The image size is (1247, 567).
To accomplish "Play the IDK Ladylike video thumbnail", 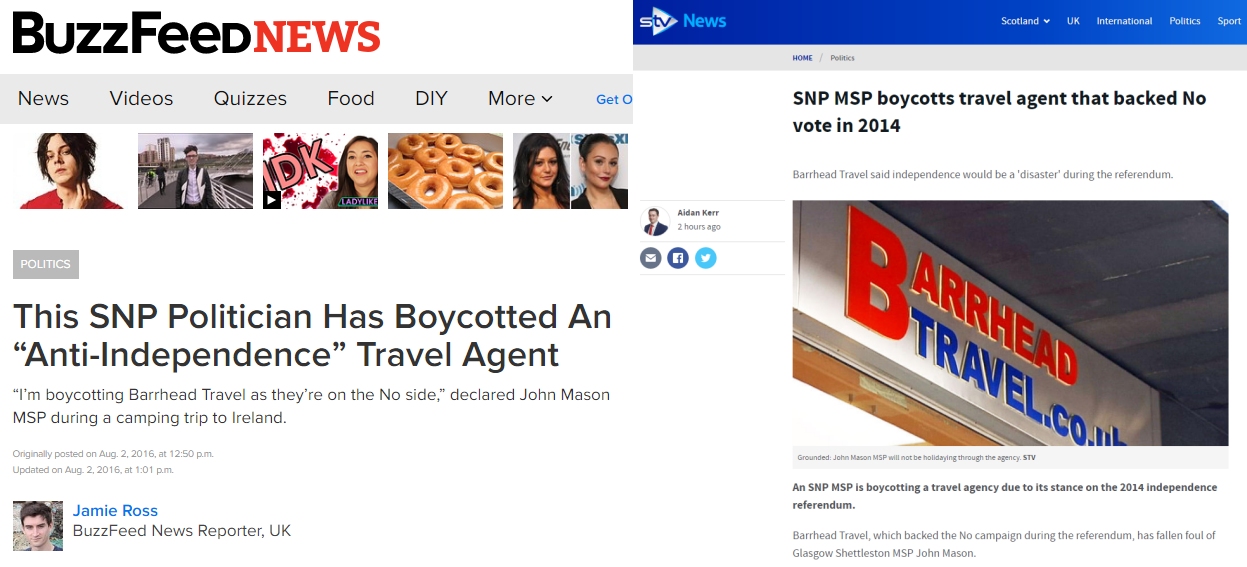I will [x=320, y=171].
